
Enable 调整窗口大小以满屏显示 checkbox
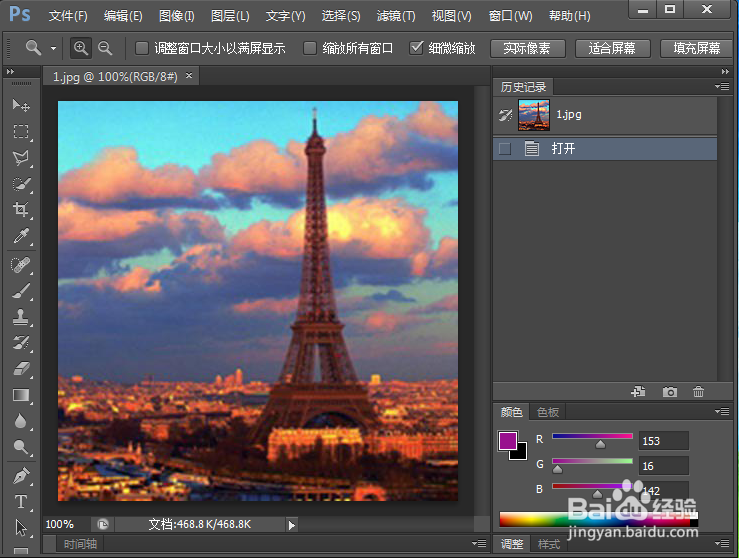click(x=142, y=48)
